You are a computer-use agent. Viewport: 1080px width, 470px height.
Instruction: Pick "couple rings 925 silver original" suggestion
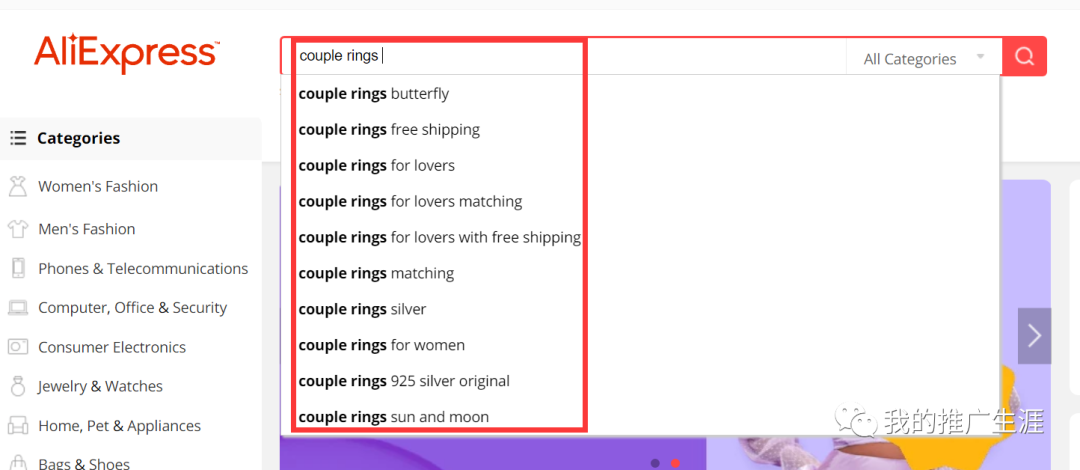pyautogui.click(x=404, y=381)
